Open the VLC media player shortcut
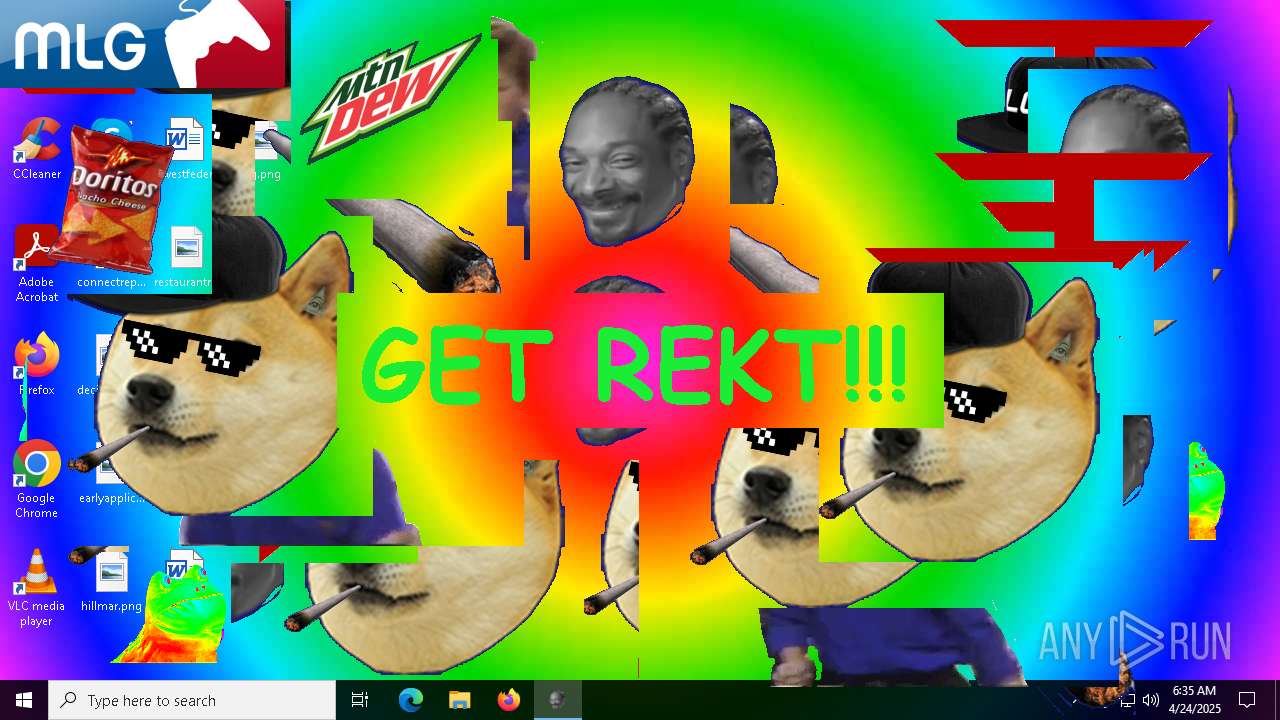 point(37,588)
